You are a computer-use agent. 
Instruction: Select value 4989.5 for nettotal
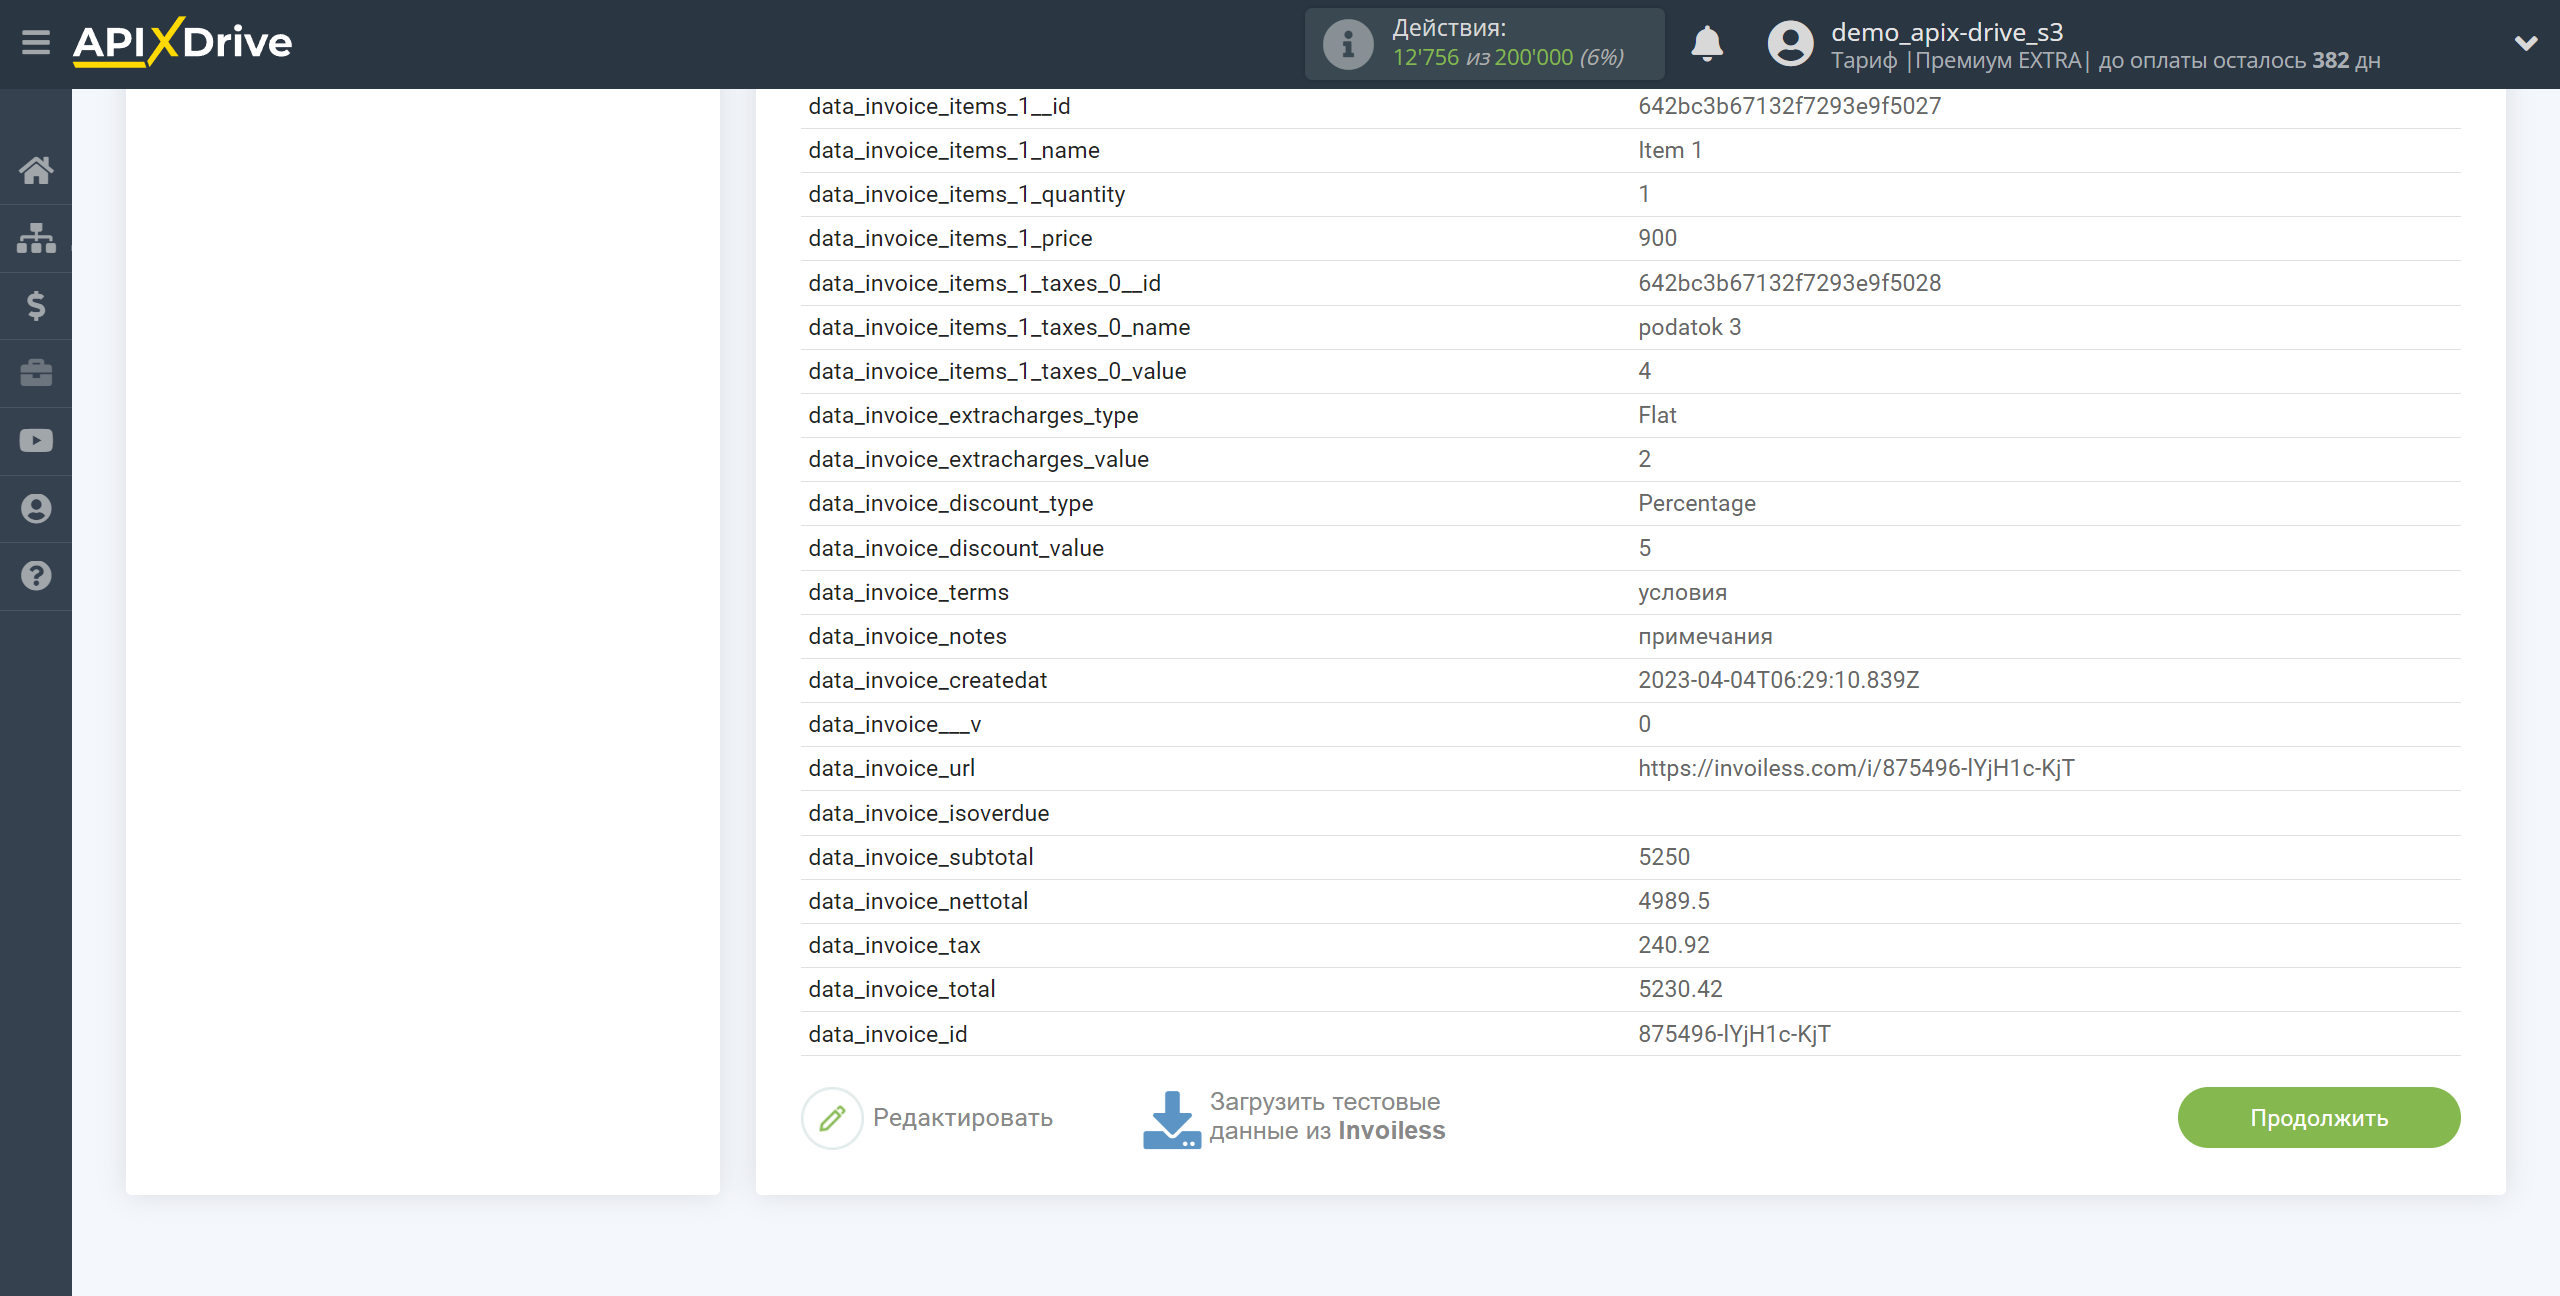pyautogui.click(x=1674, y=901)
